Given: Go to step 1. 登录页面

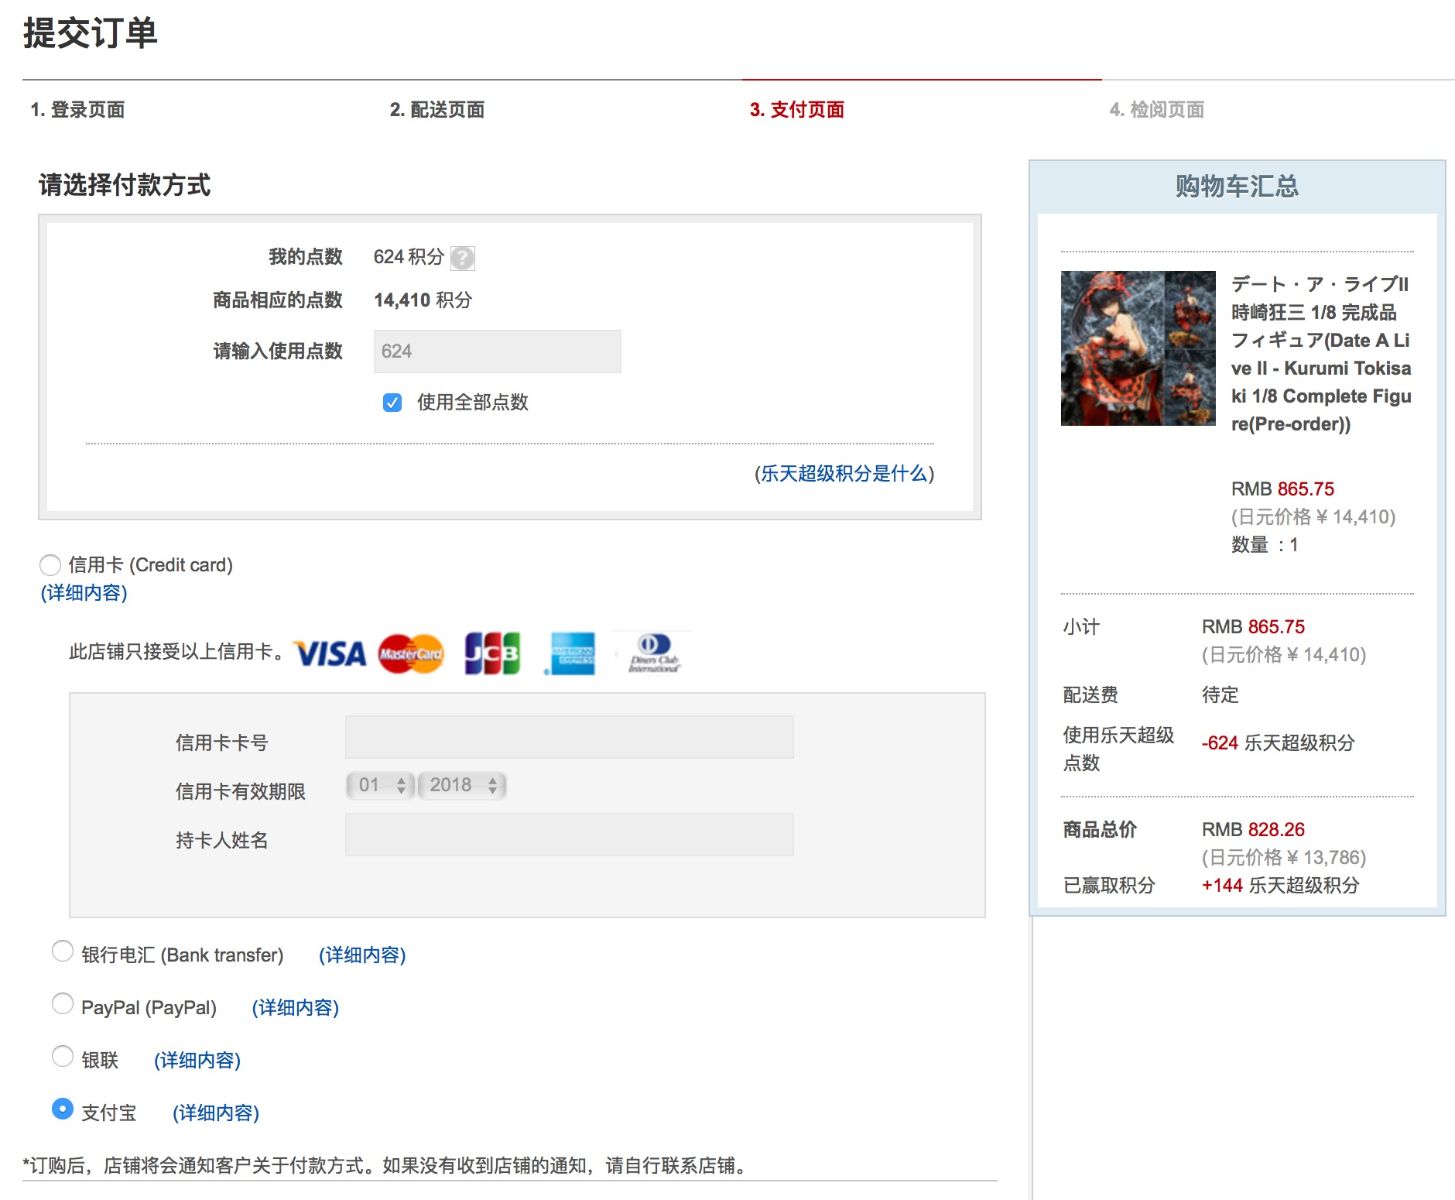Looking at the screenshot, I should tap(77, 110).
